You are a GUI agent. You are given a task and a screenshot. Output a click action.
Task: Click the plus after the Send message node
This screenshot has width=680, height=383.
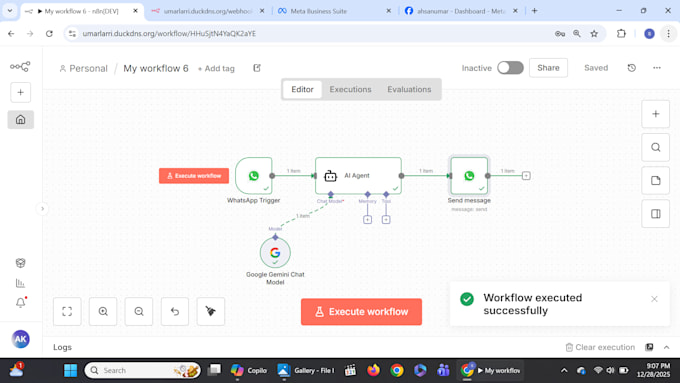coord(526,176)
